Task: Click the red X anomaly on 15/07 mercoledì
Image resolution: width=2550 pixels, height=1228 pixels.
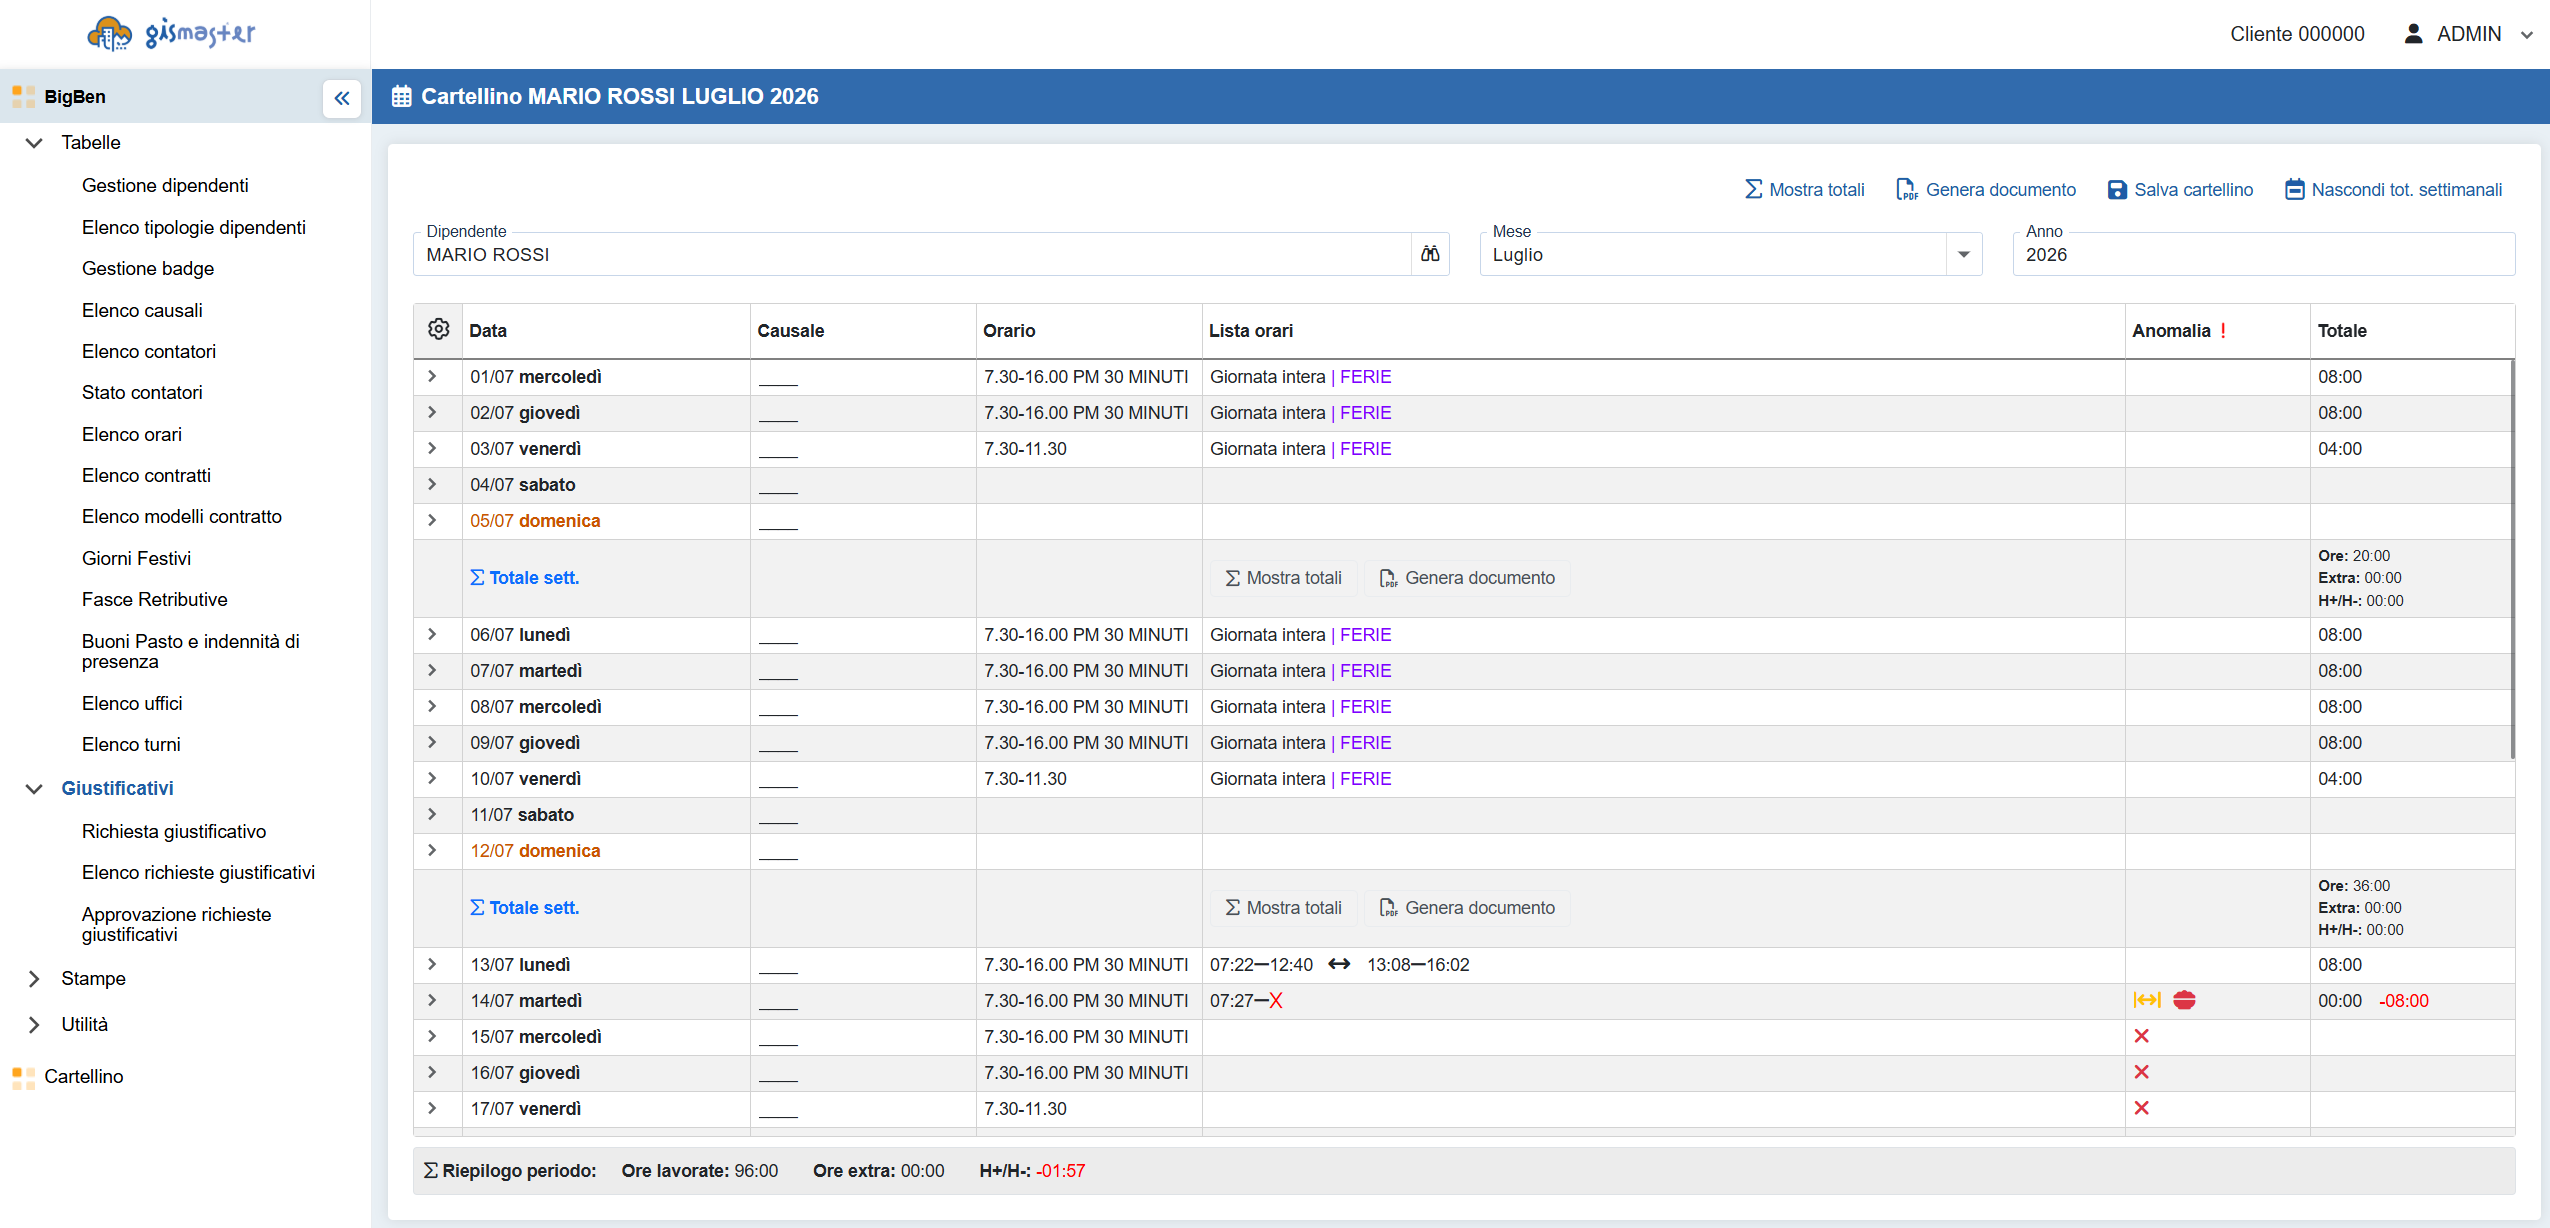Action: [2141, 1036]
